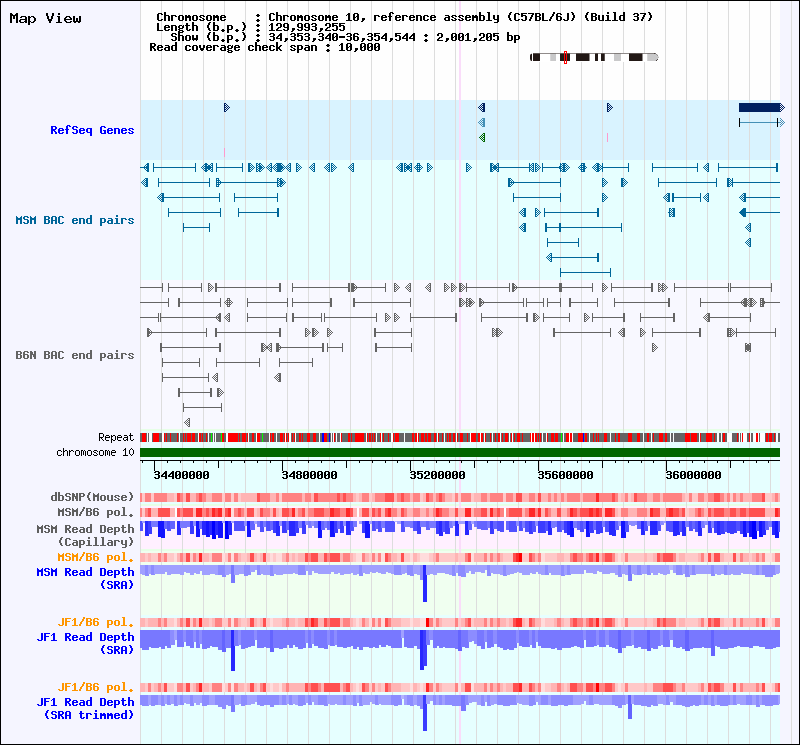Click the red marker on the chromosome ideogram

pyautogui.click(x=565, y=57)
